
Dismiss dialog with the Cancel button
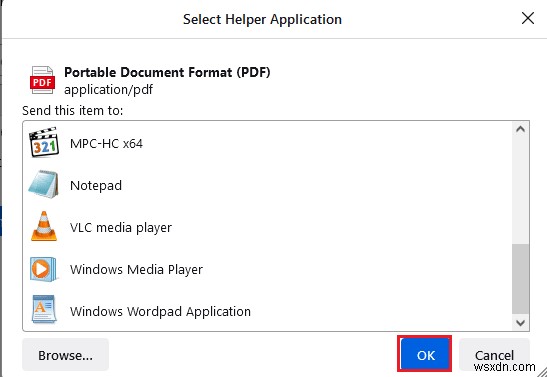click(x=494, y=355)
